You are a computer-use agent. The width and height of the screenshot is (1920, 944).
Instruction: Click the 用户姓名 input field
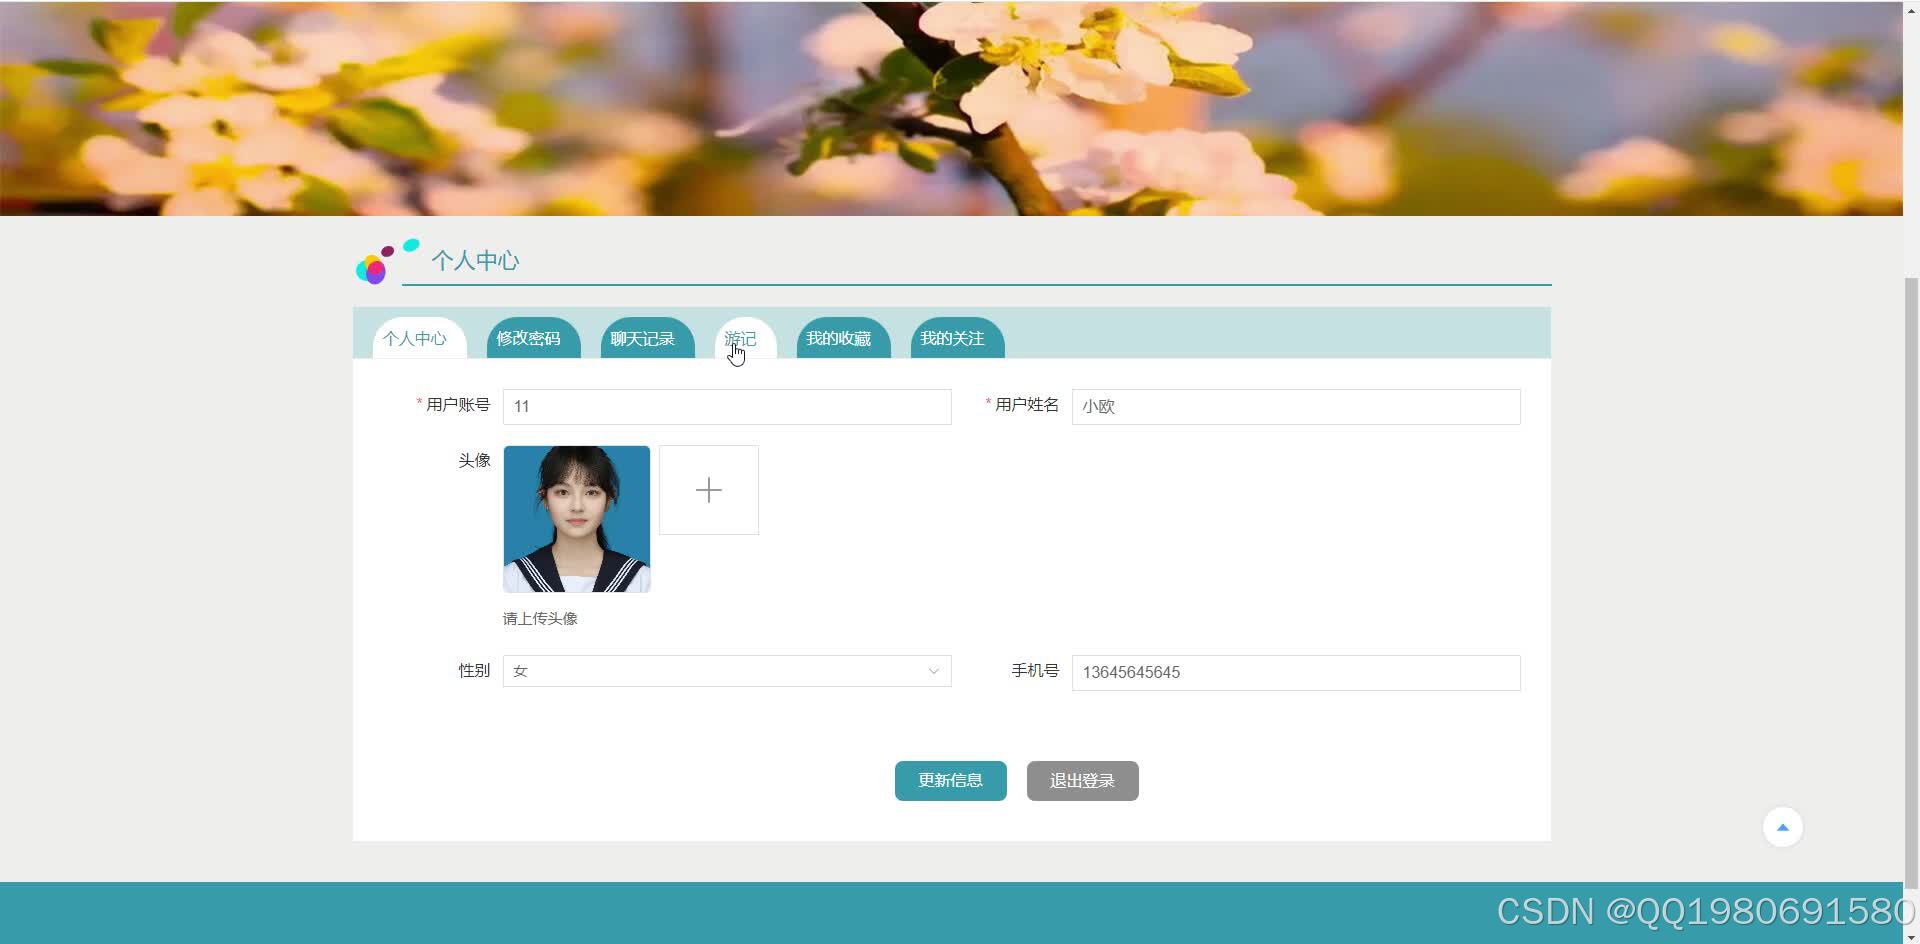pyautogui.click(x=1296, y=406)
